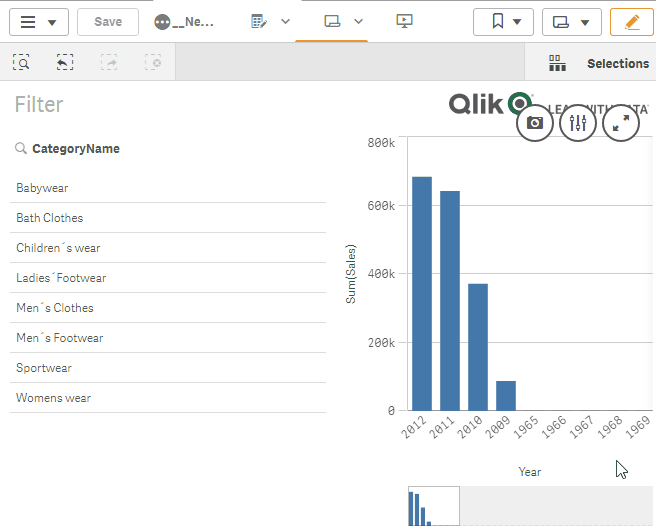Open the hamburger navigation menu

[39, 22]
